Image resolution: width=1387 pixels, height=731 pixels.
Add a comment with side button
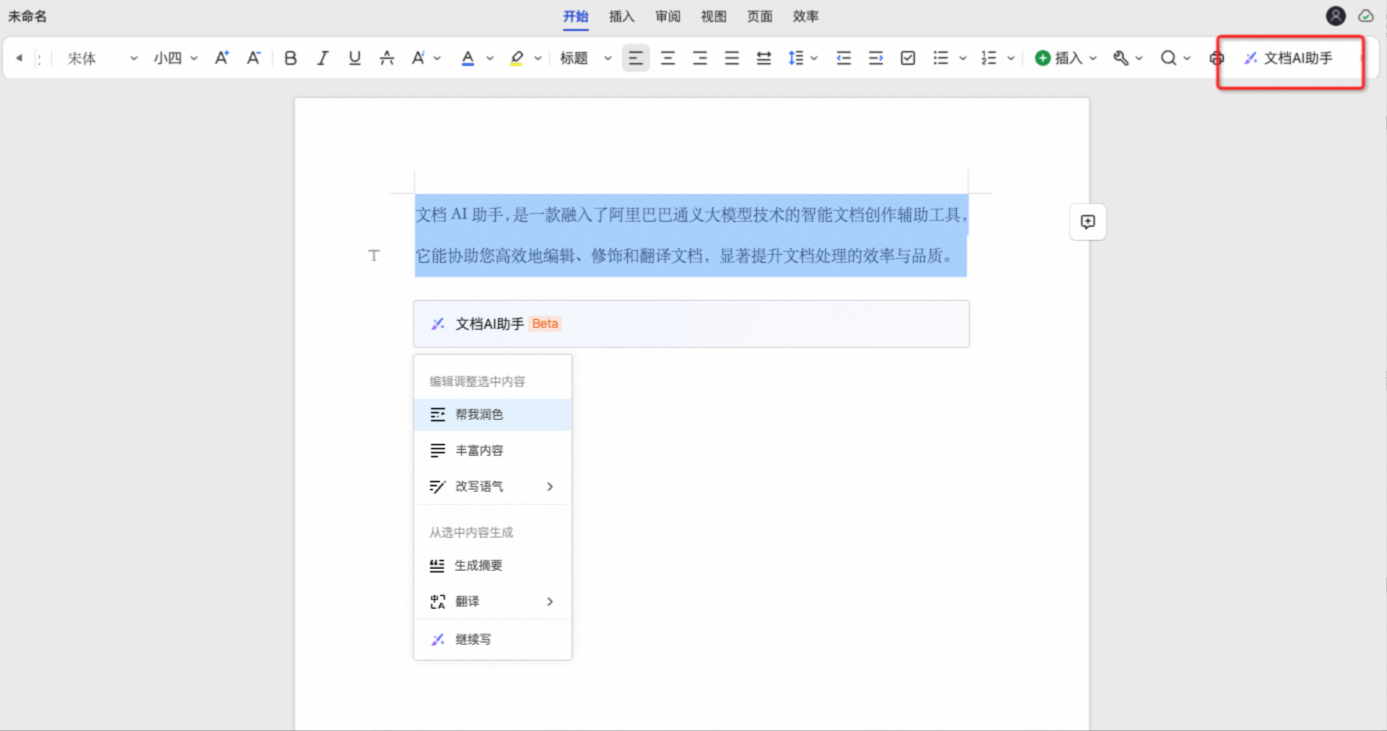(1088, 222)
